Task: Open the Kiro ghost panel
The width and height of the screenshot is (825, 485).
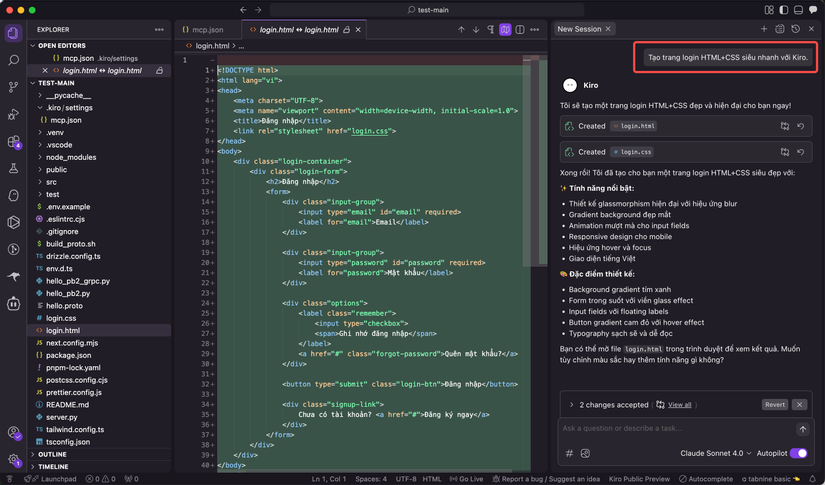Action: (x=13, y=195)
